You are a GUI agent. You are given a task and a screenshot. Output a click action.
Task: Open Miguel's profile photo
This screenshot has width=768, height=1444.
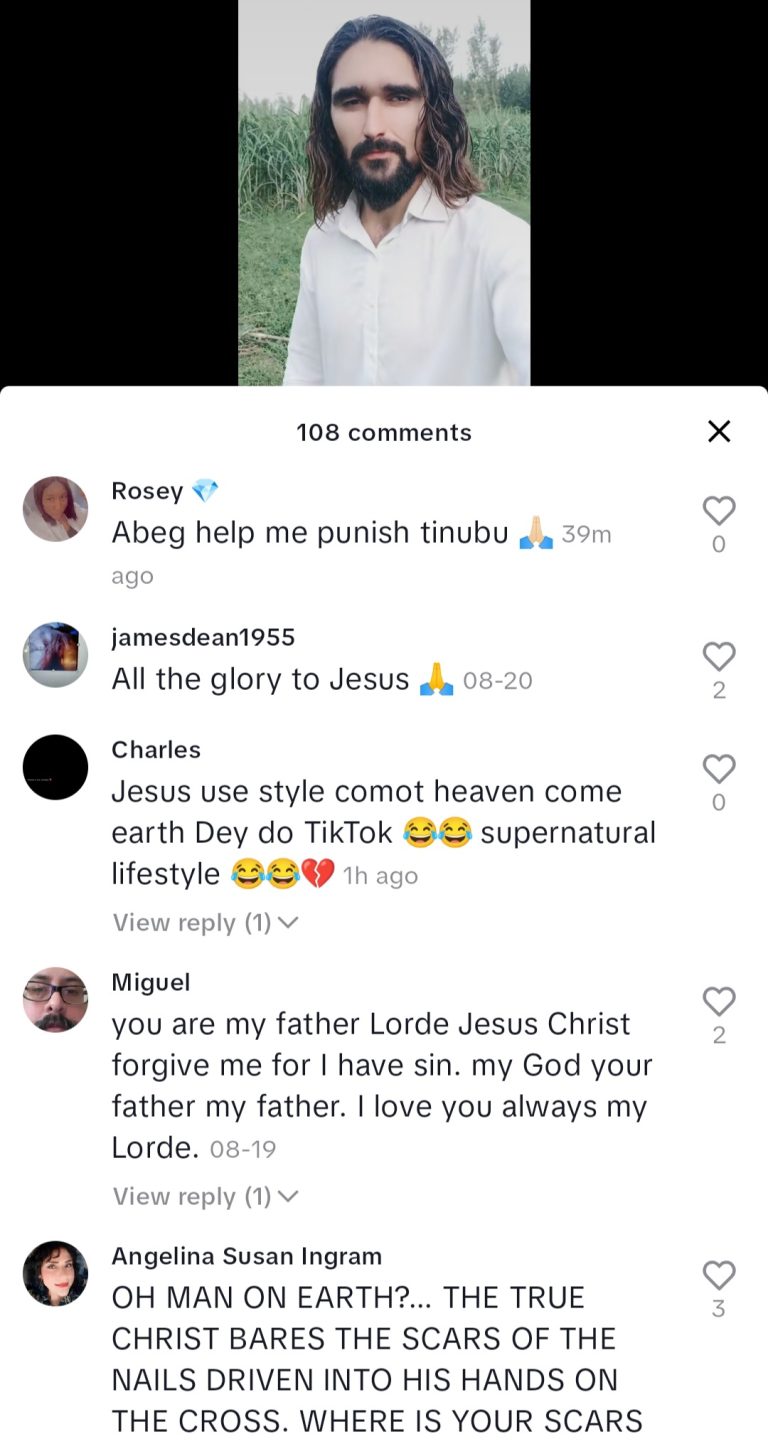55,999
